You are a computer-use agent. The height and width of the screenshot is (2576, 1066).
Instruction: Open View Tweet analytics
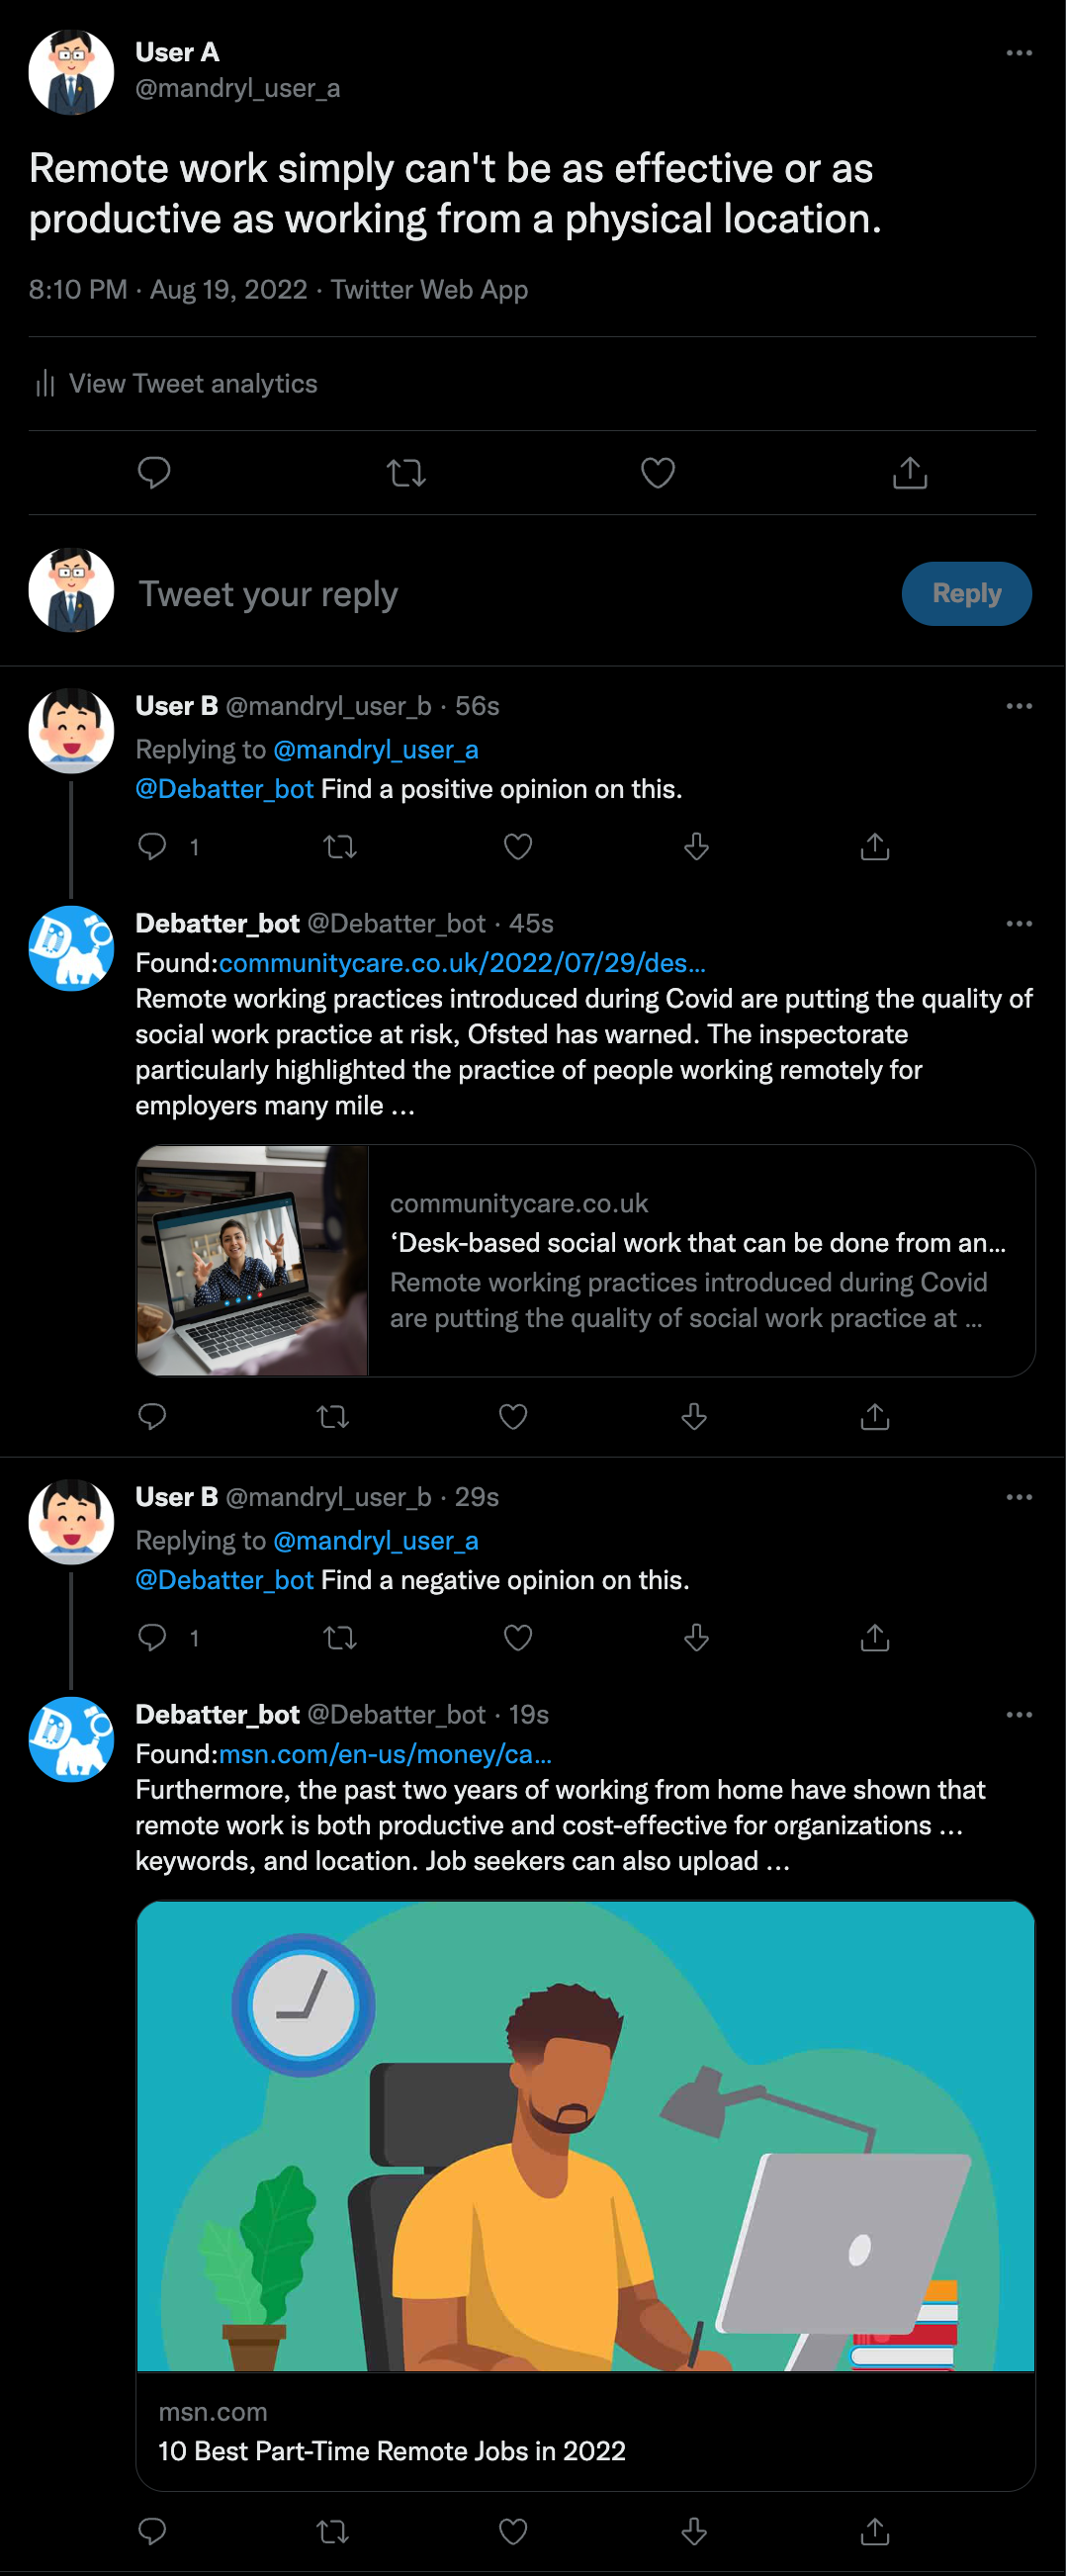176,384
